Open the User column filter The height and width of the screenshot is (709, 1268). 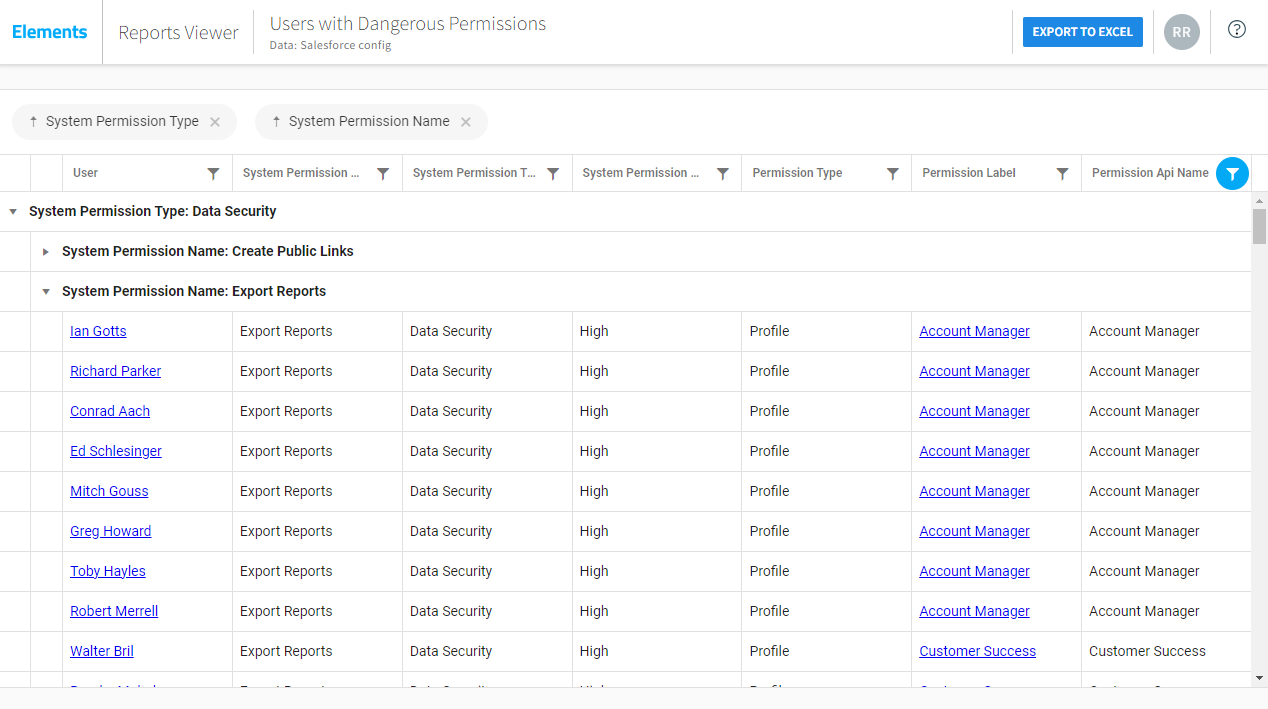pos(214,173)
